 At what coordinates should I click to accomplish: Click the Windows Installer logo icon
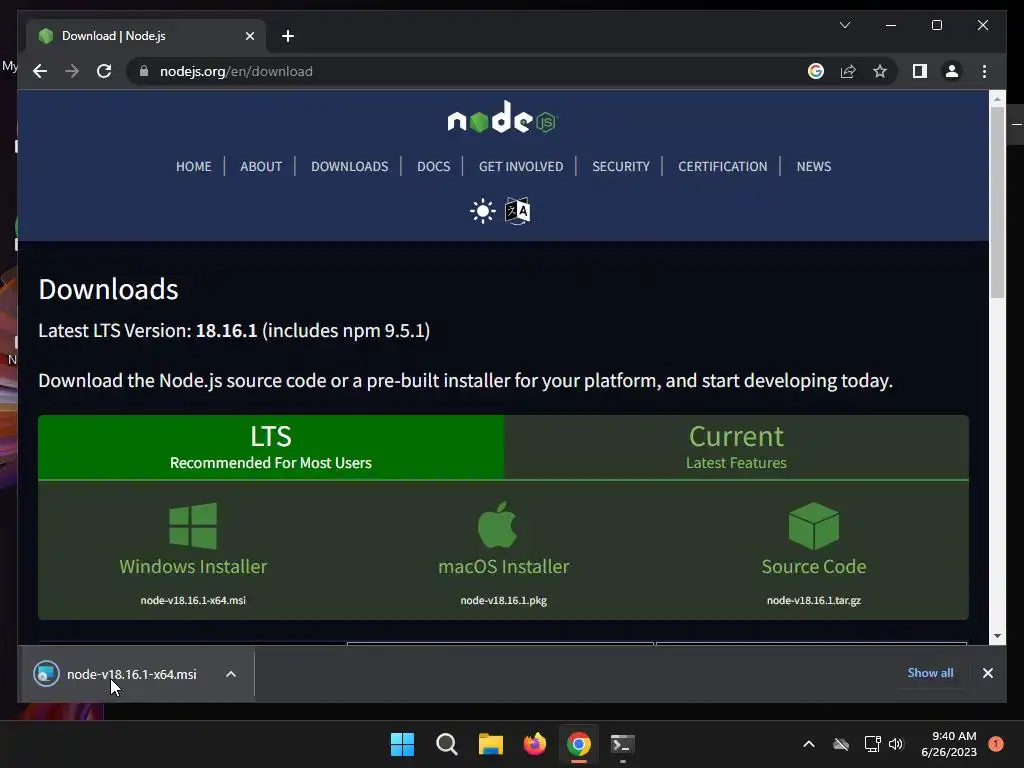click(x=193, y=526)
